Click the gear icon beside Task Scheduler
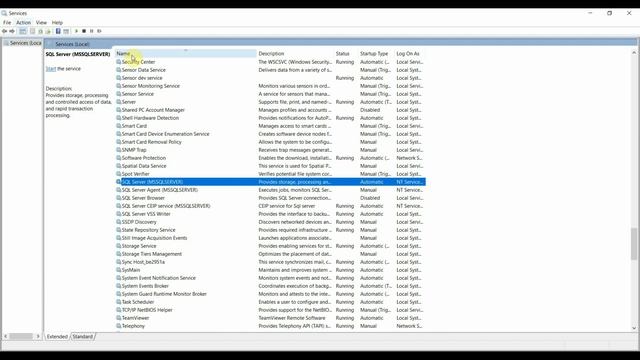Screen dimensions: 640x360 (119, 302)
